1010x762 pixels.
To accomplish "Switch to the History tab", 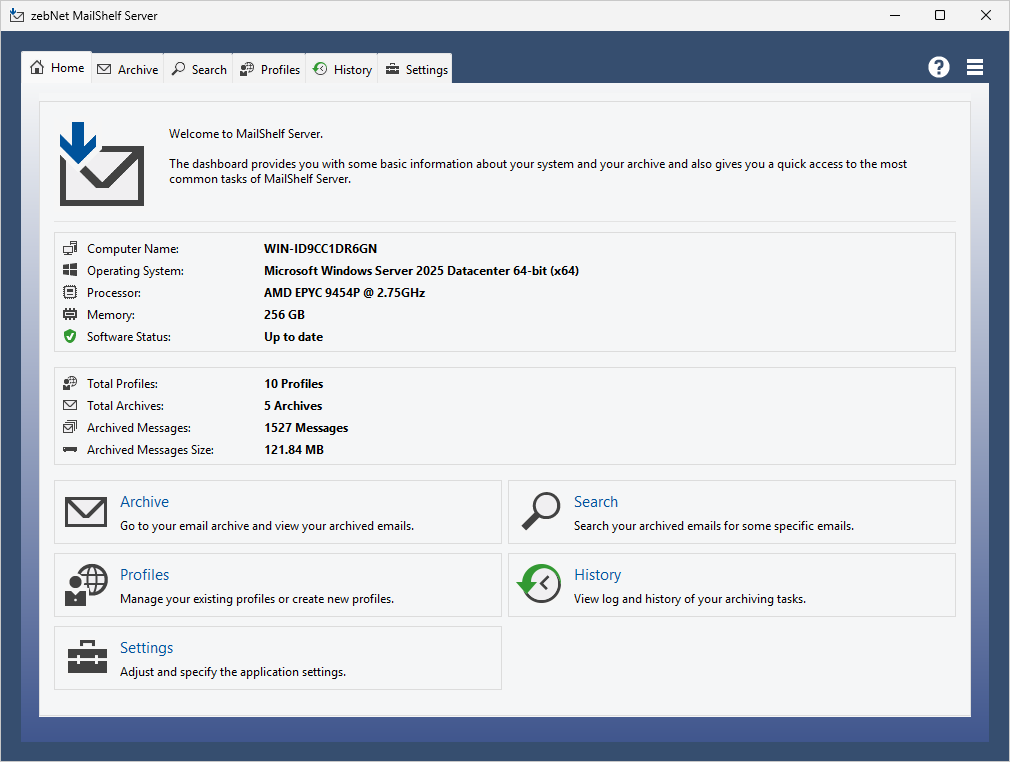I will [342, 69].
